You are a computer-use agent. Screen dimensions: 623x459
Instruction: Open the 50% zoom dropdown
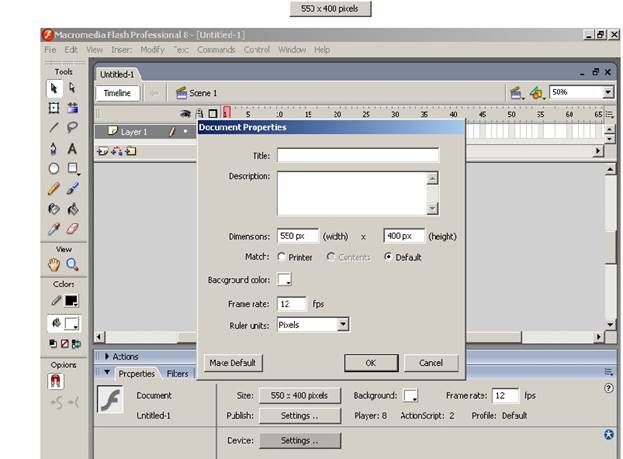tap(608, 93)
